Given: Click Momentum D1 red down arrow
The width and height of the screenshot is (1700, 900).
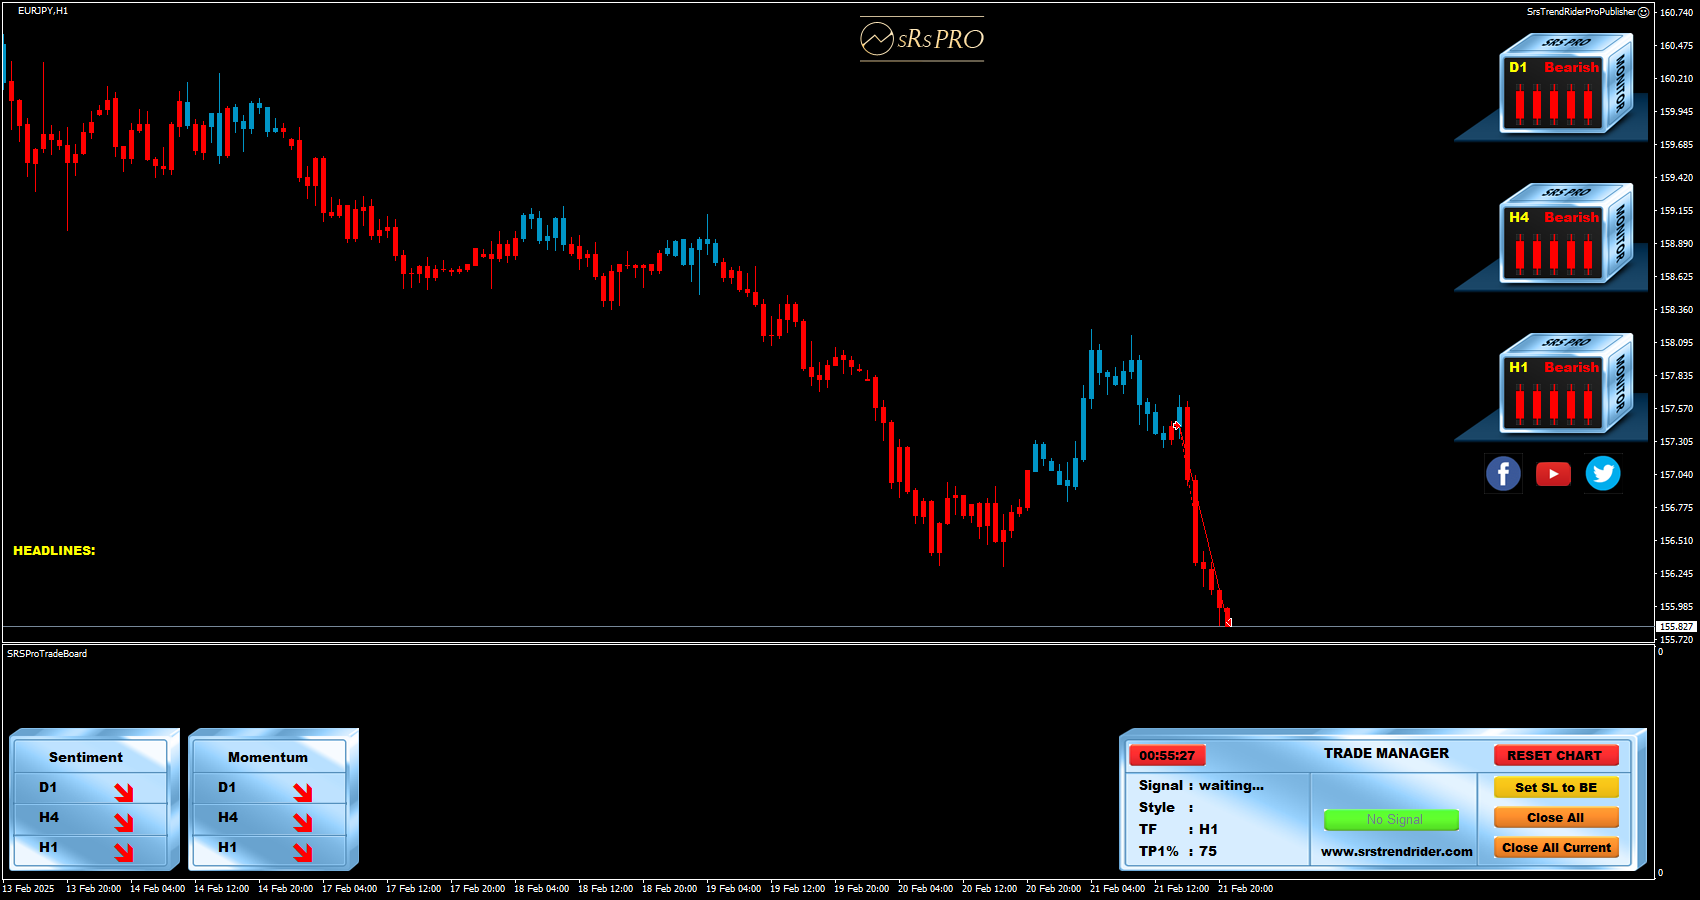Looking at the screenshot, I should pyautogui.click(x=303, y=792).
